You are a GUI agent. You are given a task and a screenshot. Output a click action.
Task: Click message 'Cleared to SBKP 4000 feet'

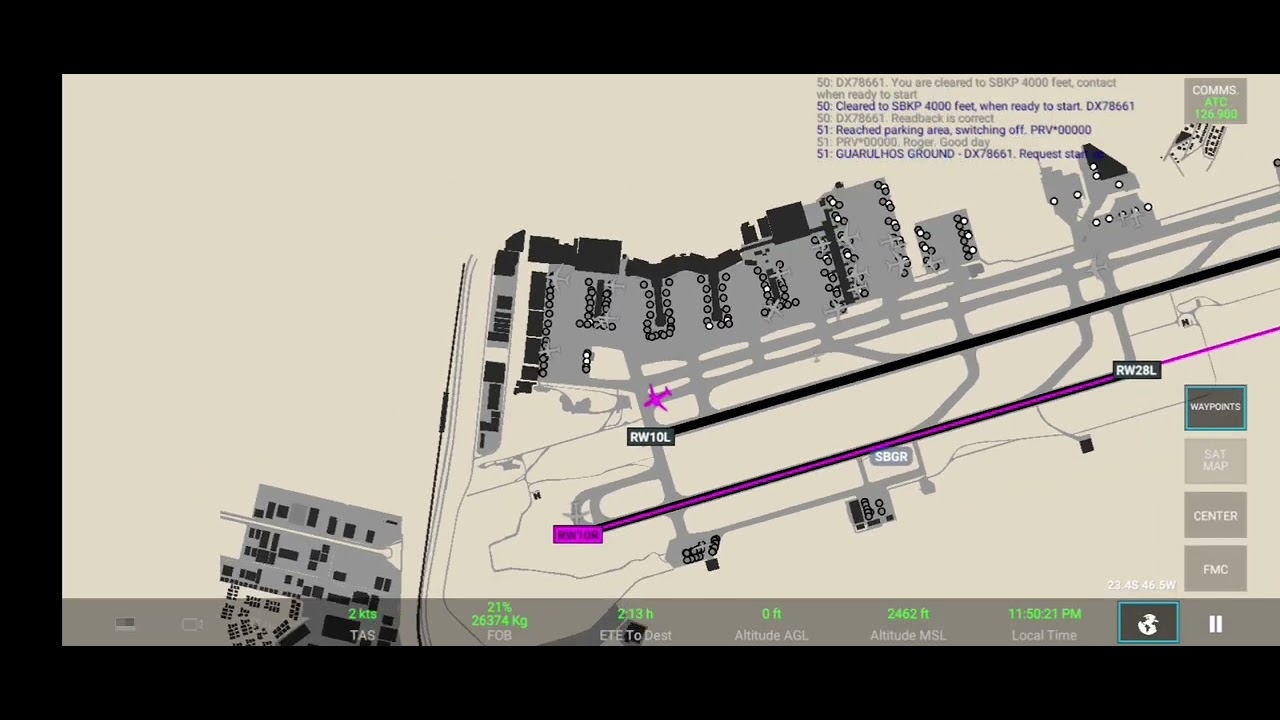tap(975, 106)
